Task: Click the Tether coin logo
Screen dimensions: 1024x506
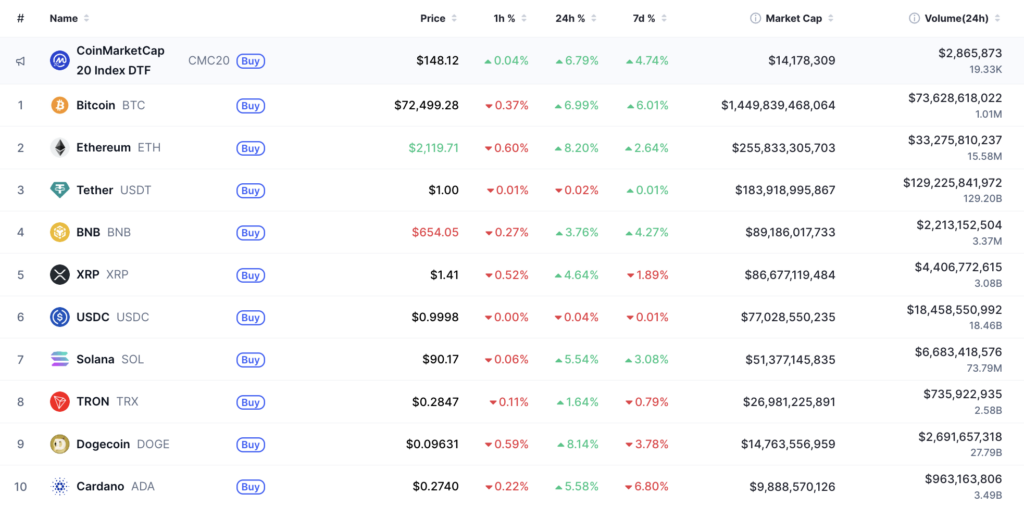Action: coord(59,190)
